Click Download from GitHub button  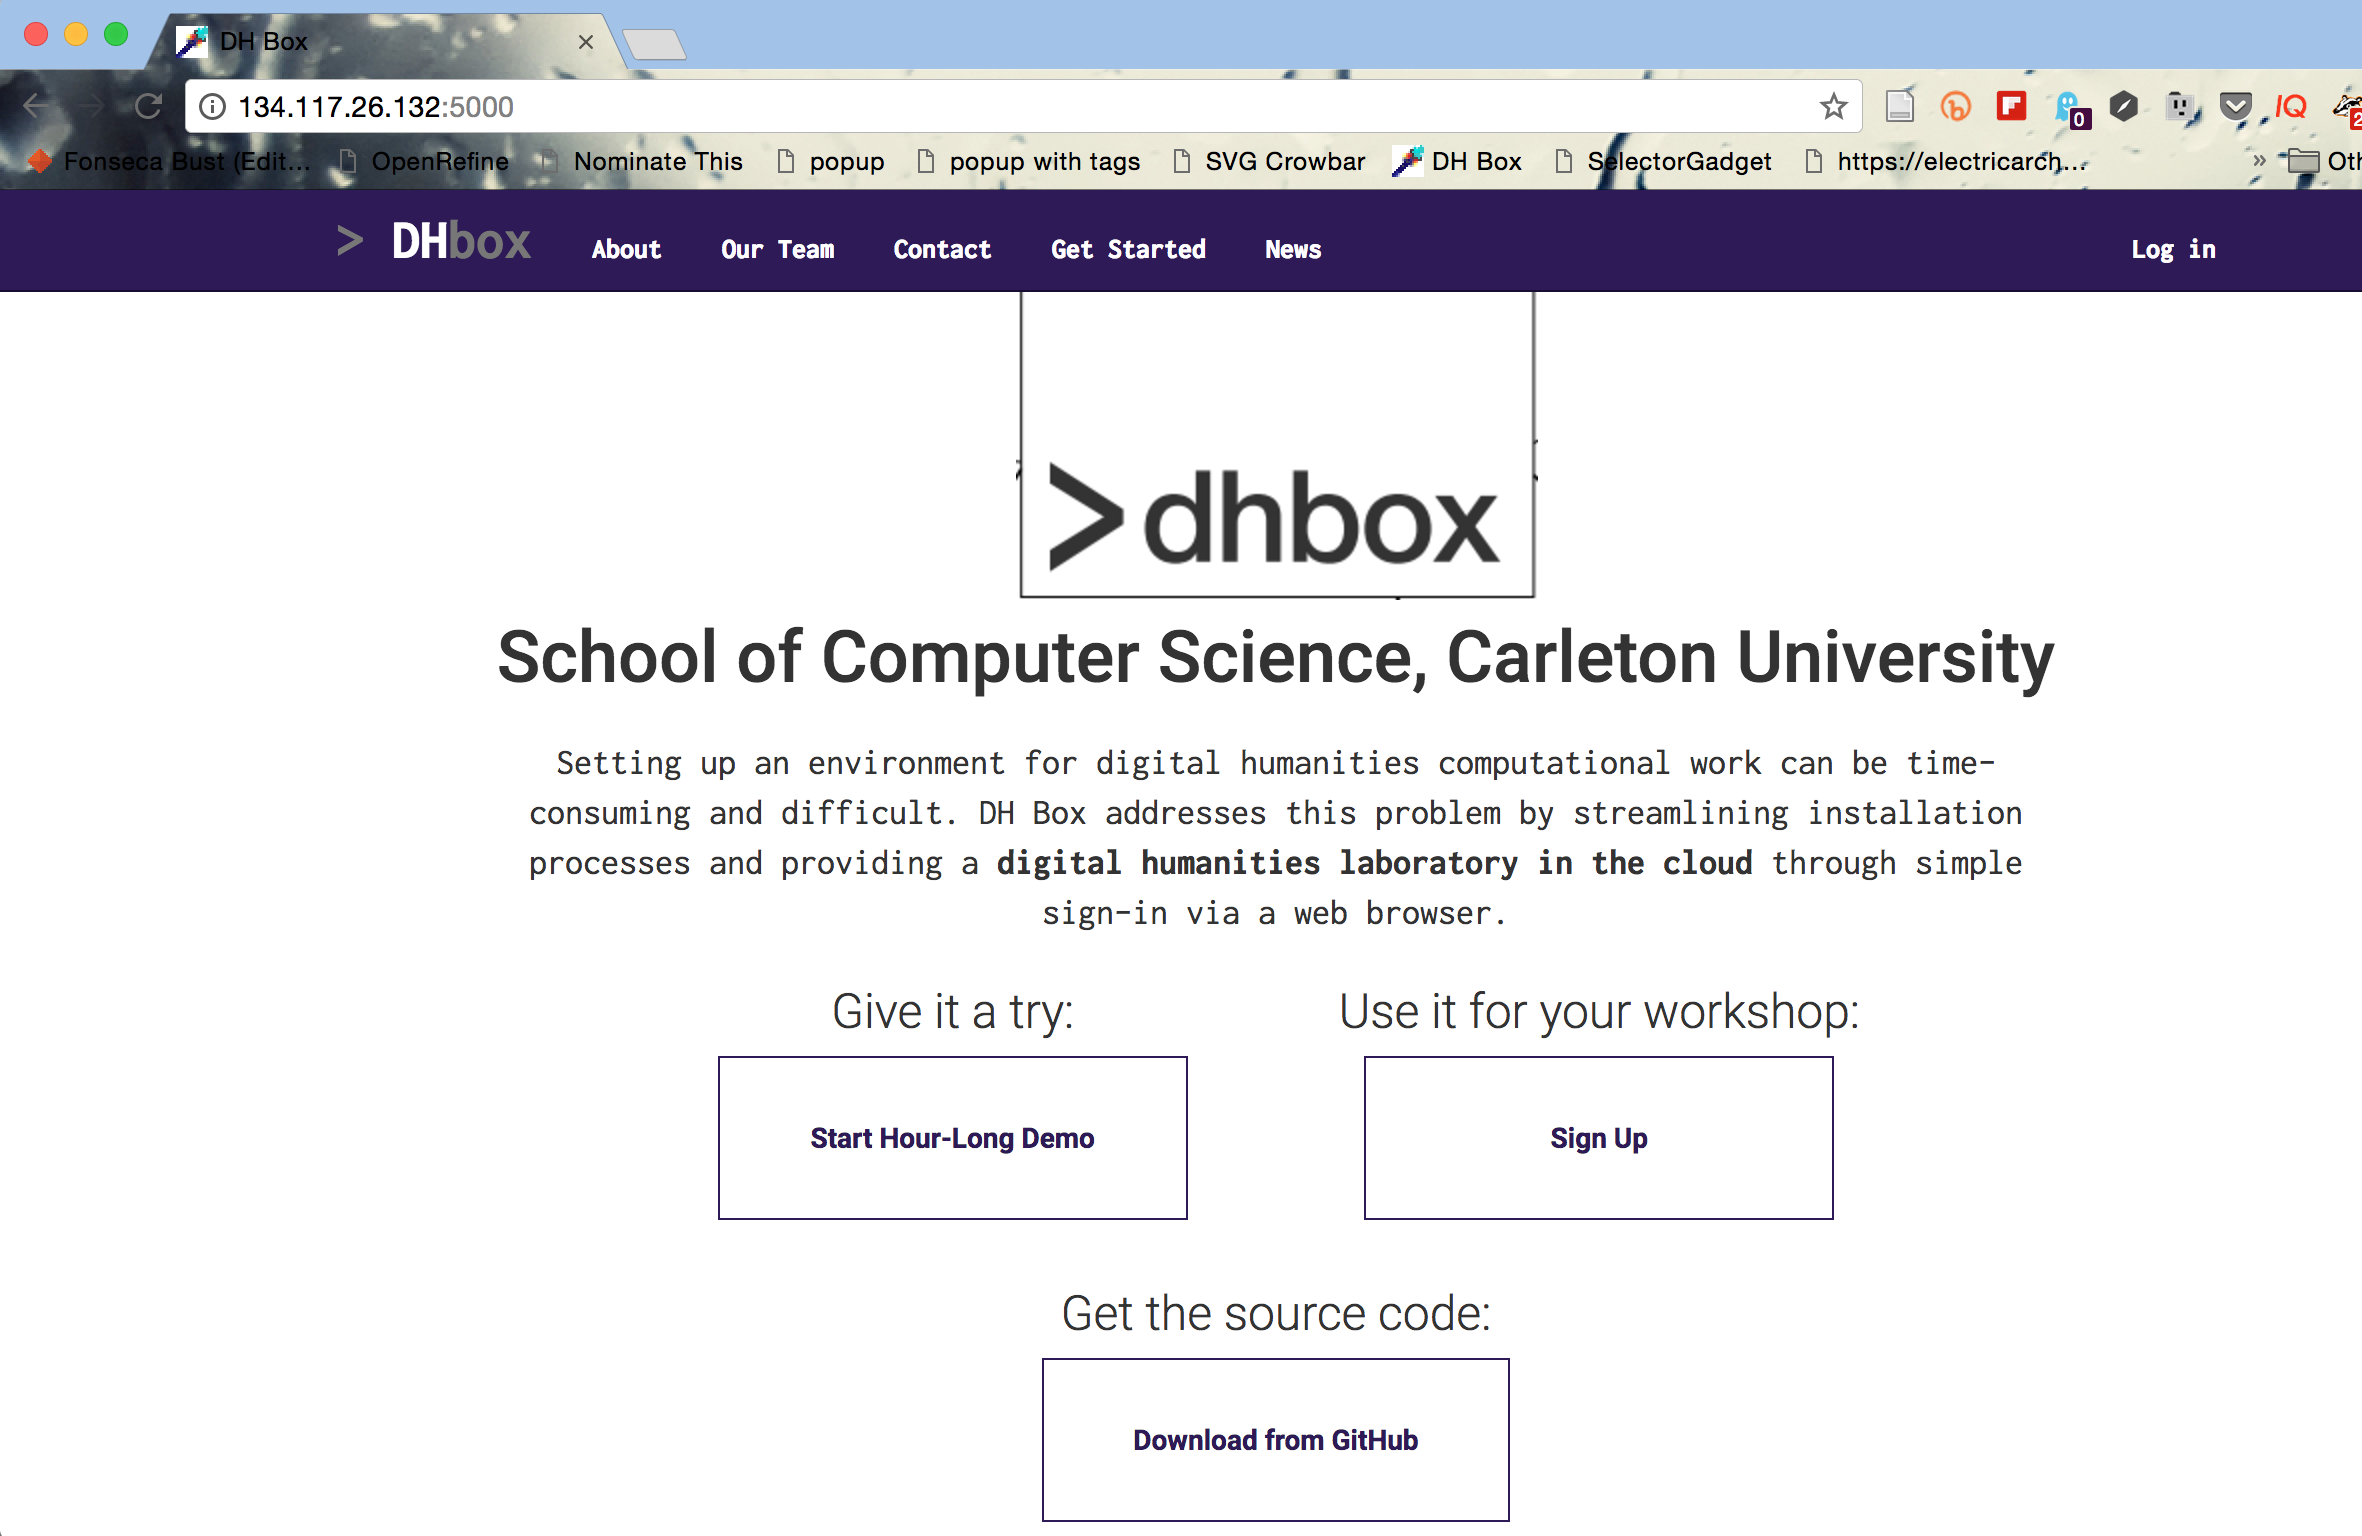click(x=1276, y=1440)
